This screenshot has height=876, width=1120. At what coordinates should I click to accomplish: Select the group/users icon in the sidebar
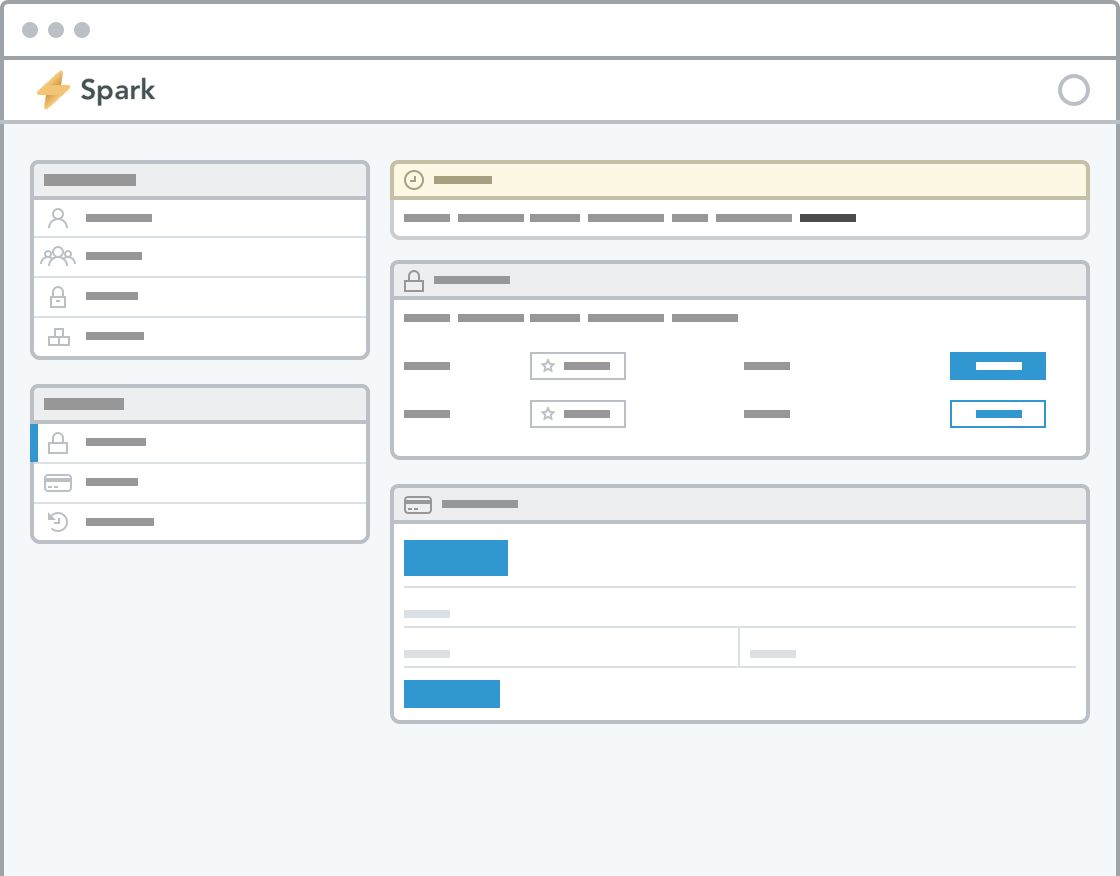click(x=57, y=257)
